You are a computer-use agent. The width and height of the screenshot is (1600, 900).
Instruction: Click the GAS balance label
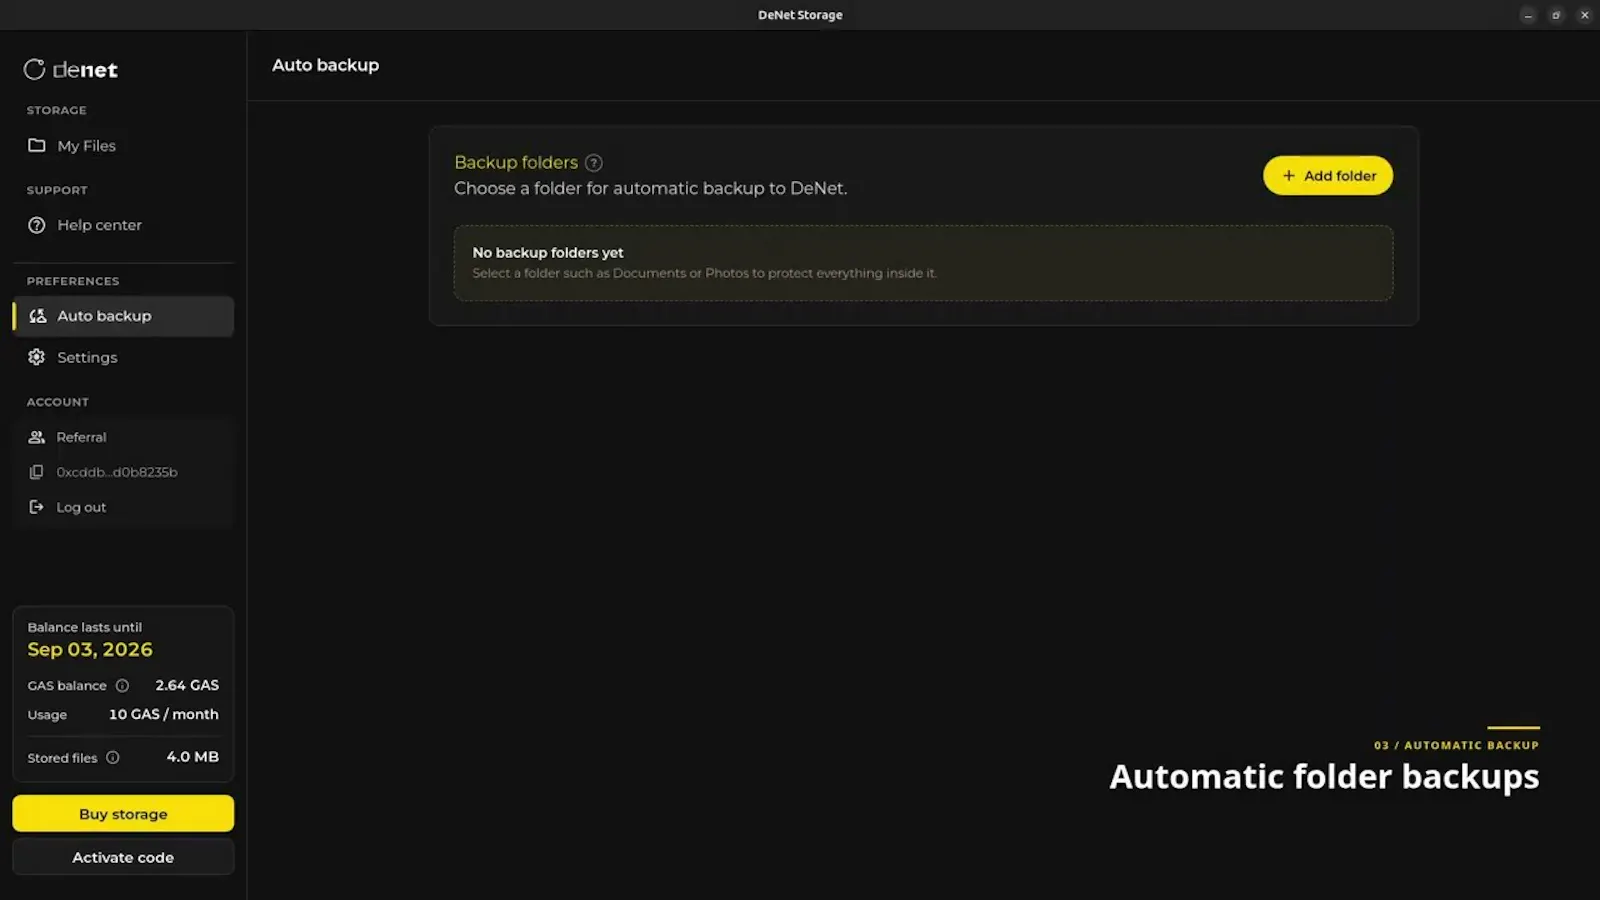67,686
